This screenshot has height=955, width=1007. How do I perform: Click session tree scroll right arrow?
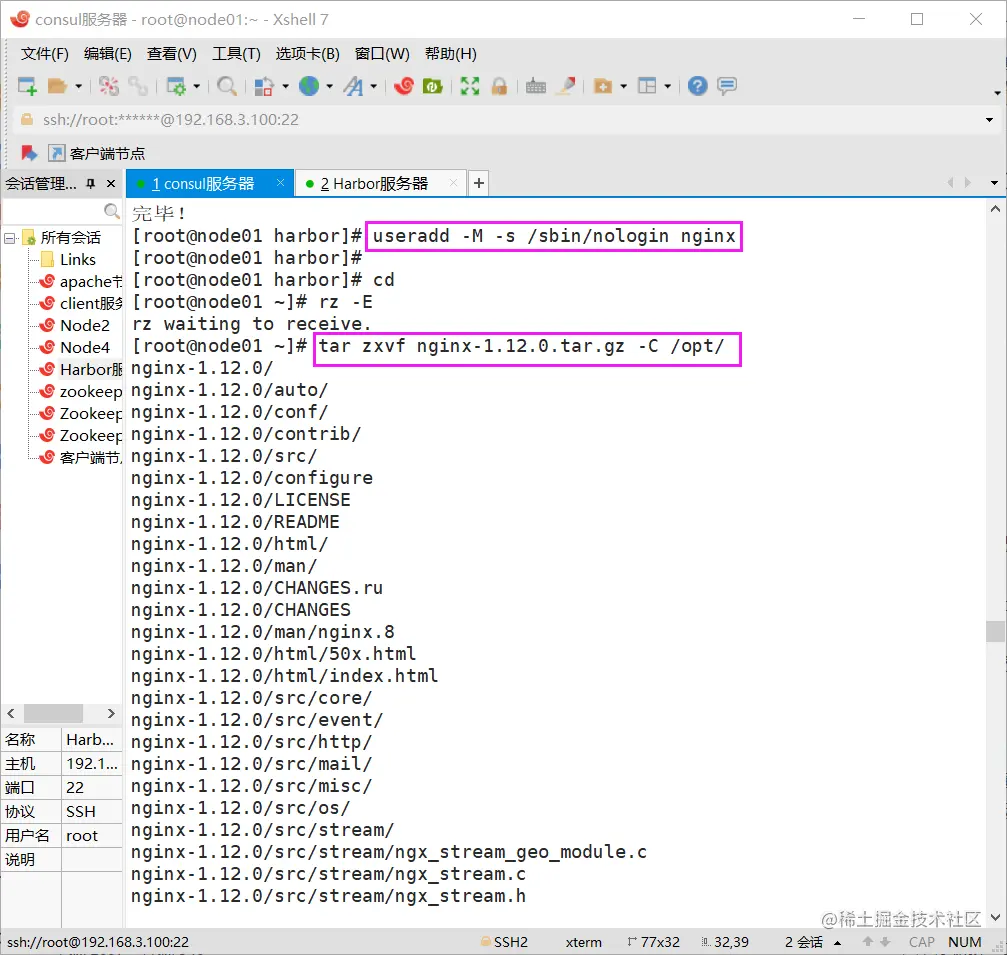111,713
